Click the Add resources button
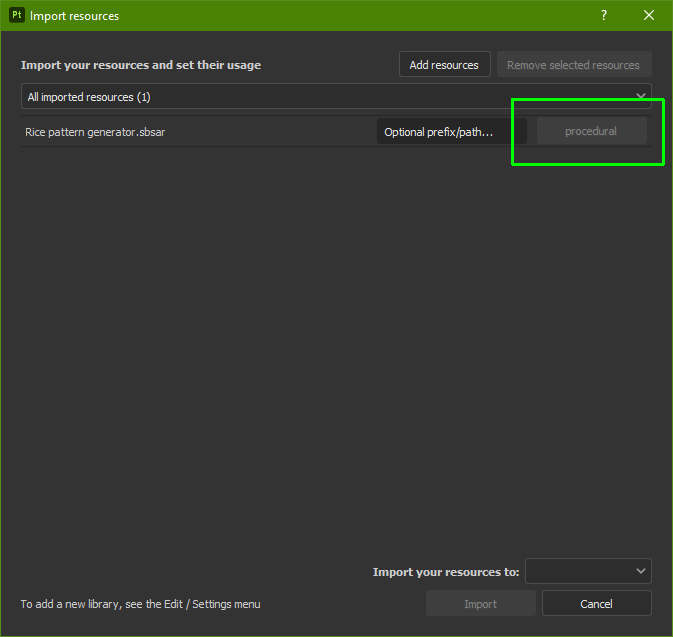The width and height of the screenshot is (673, 637). click(444, 65)
